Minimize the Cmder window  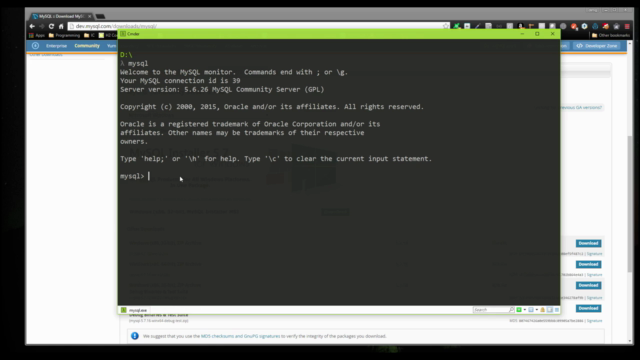[522, 34]
